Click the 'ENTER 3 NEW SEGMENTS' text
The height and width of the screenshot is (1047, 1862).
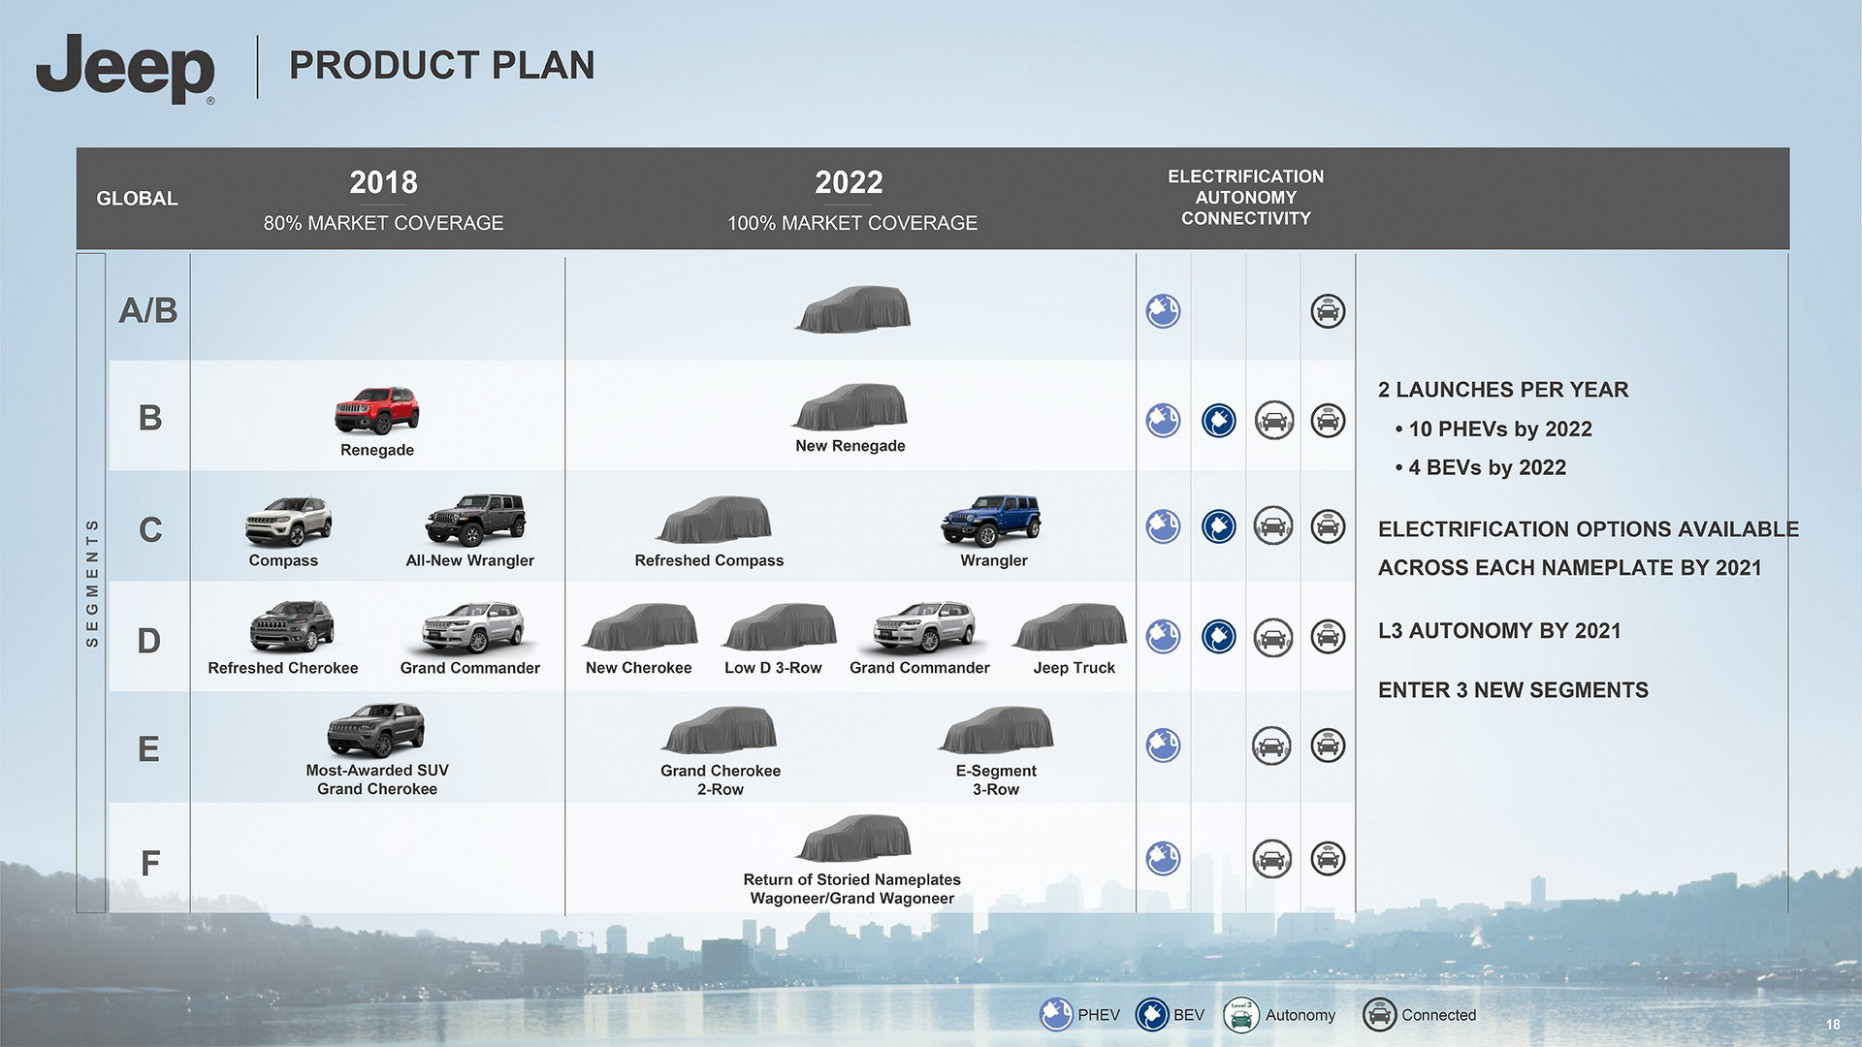(1513, 689)
